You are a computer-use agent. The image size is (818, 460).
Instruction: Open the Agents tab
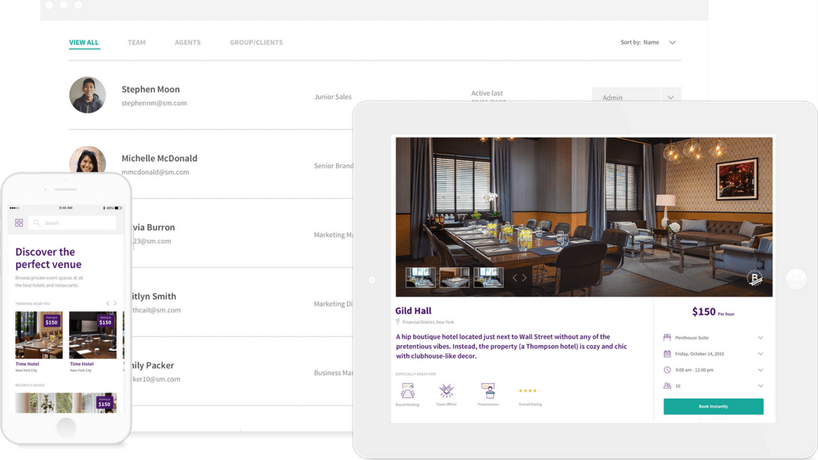[x=187, y=43]
